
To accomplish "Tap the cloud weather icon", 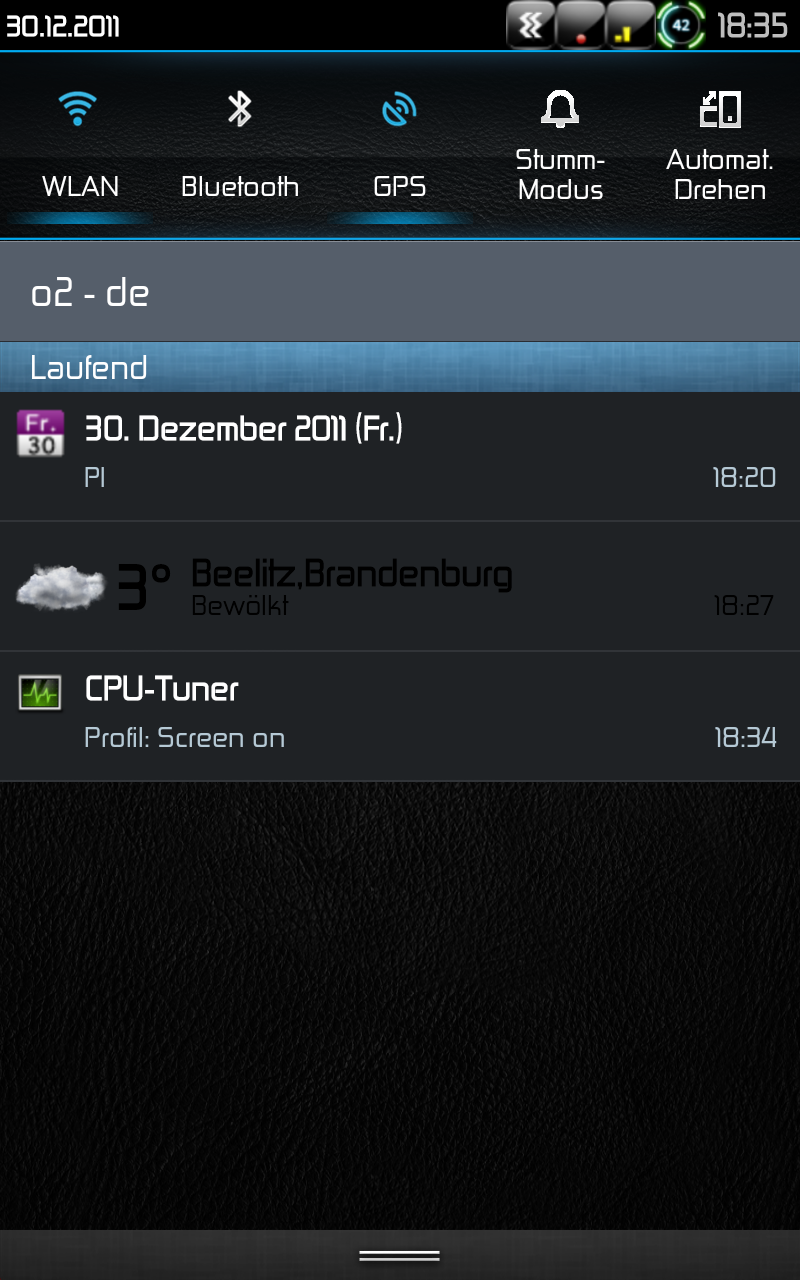I will [x=61, y=586].
